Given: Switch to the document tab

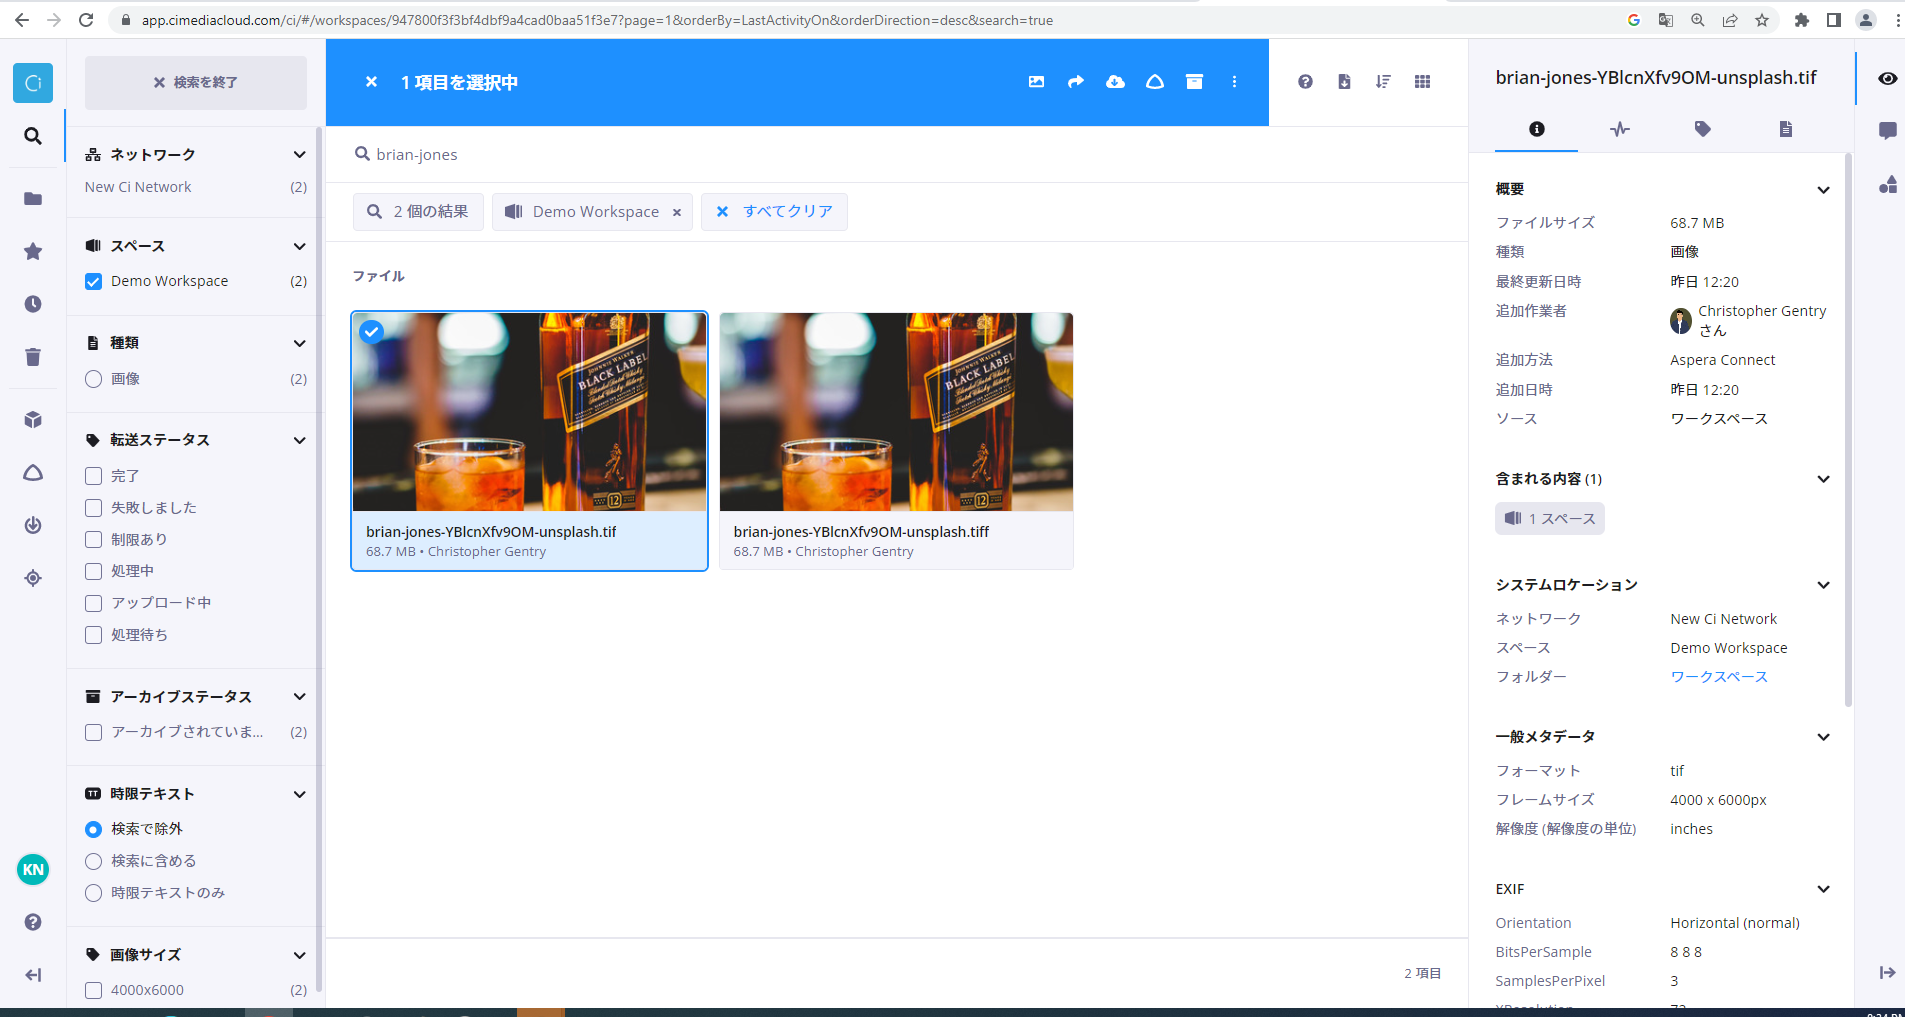Looking at the screenshot, I should click(x=1786, y=129).
